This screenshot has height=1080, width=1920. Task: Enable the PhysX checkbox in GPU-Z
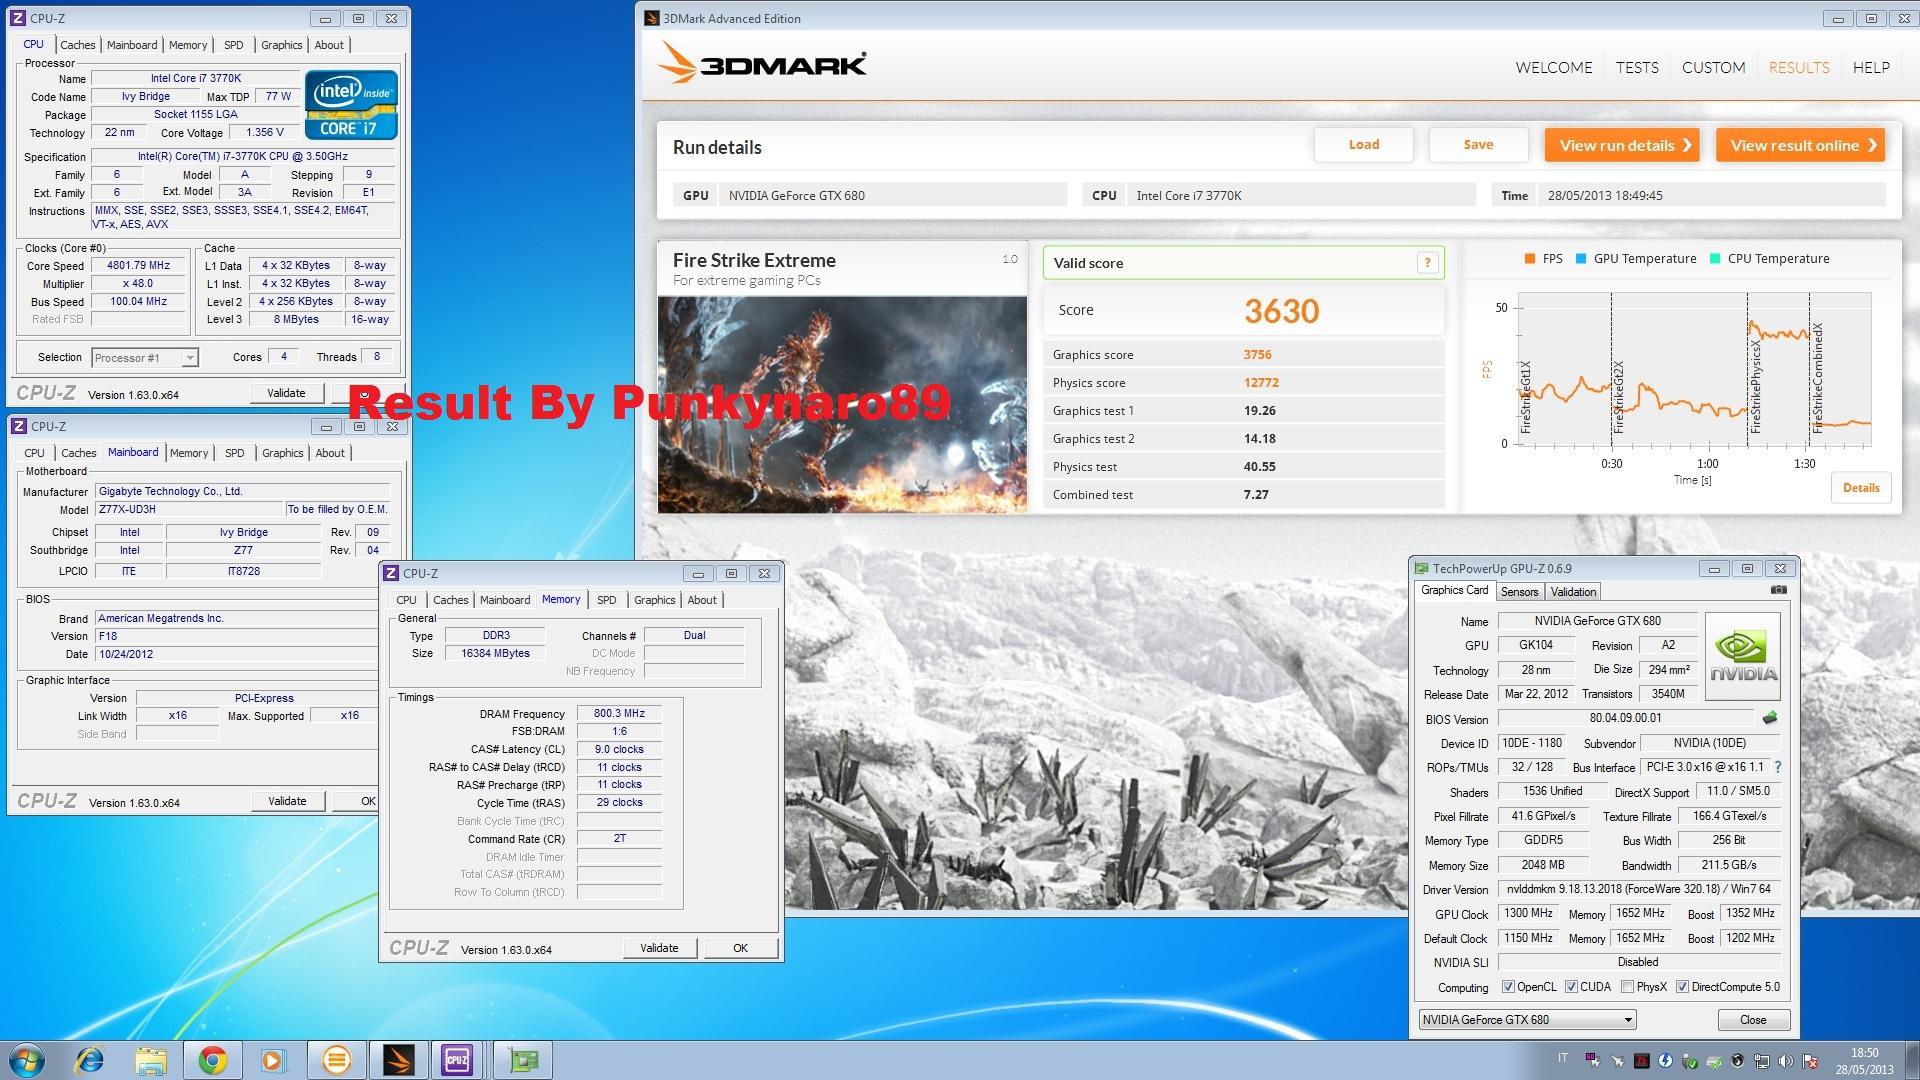tap(1627, 987)
